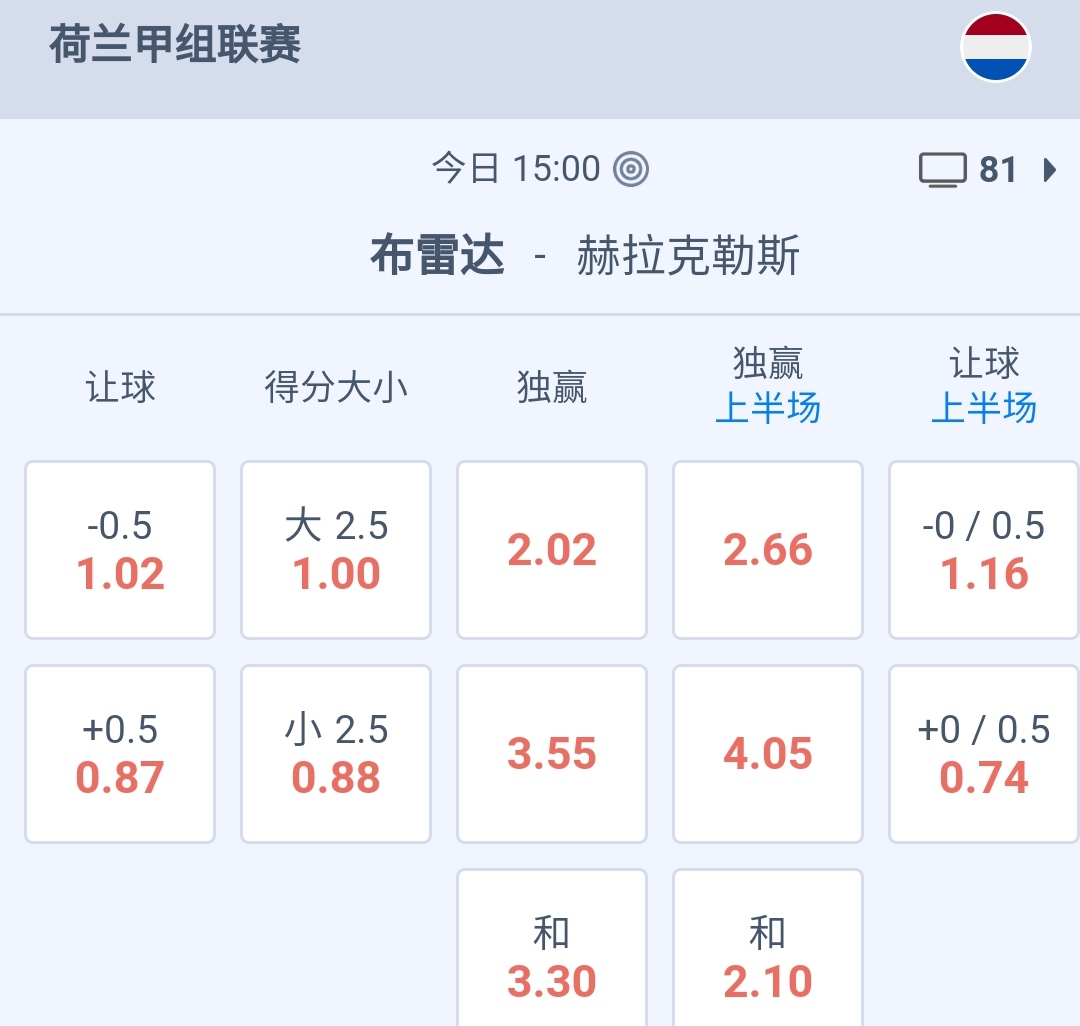Select away win odds 3.55
The image size is (1080, 1026).
point(552,754)
